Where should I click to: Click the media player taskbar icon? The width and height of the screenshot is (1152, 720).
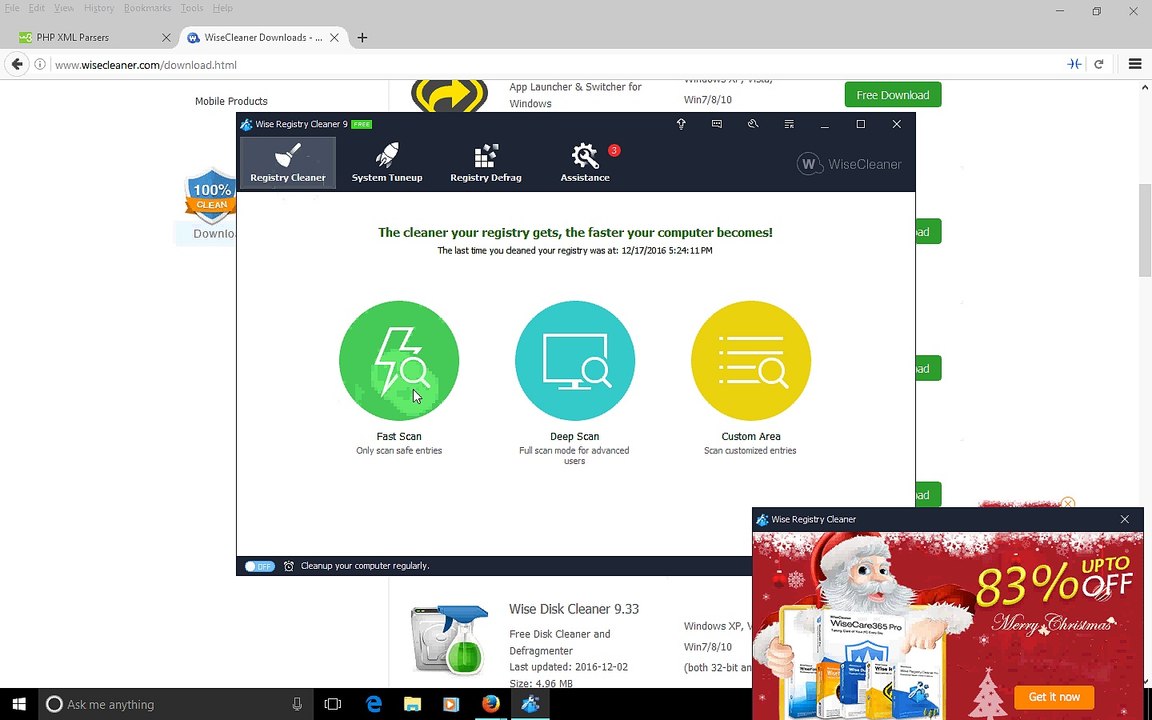click(451, 705)
